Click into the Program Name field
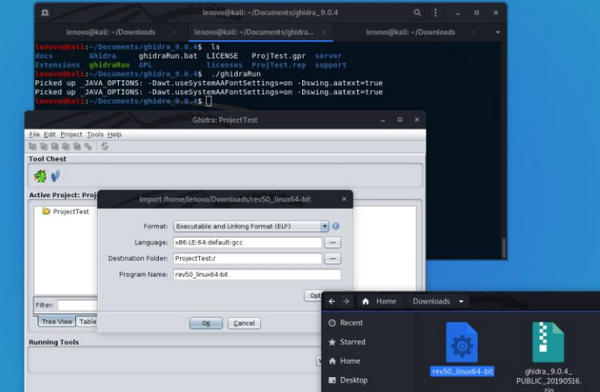This screenshot has width=600, height=392. click(x=257, y=274)
